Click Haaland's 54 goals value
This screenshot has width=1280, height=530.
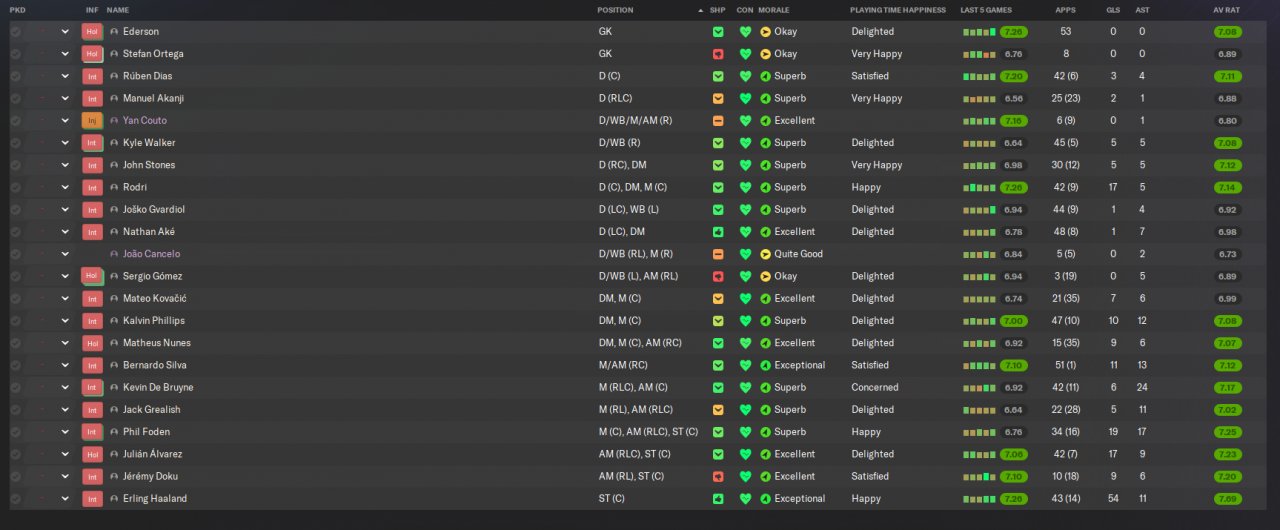point(1113,498)
